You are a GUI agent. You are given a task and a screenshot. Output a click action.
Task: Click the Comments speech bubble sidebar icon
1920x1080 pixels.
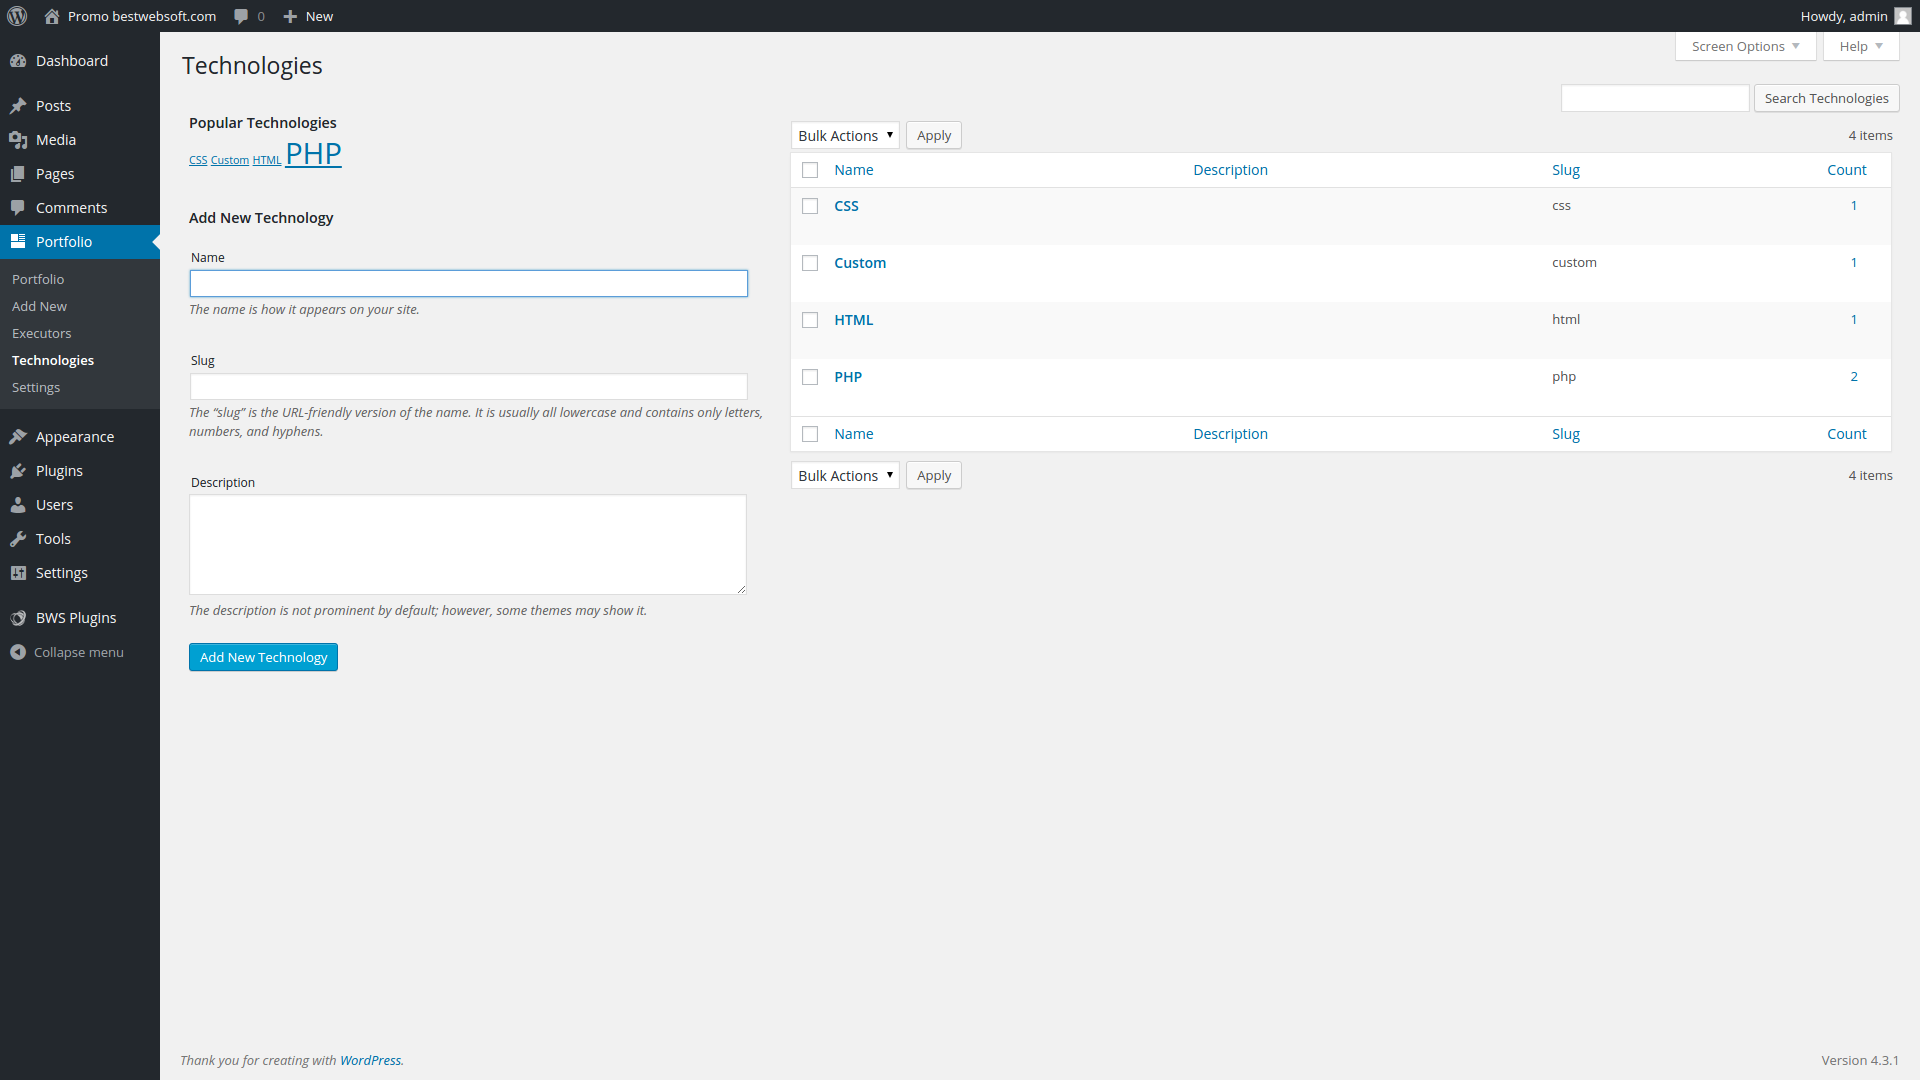18,208
